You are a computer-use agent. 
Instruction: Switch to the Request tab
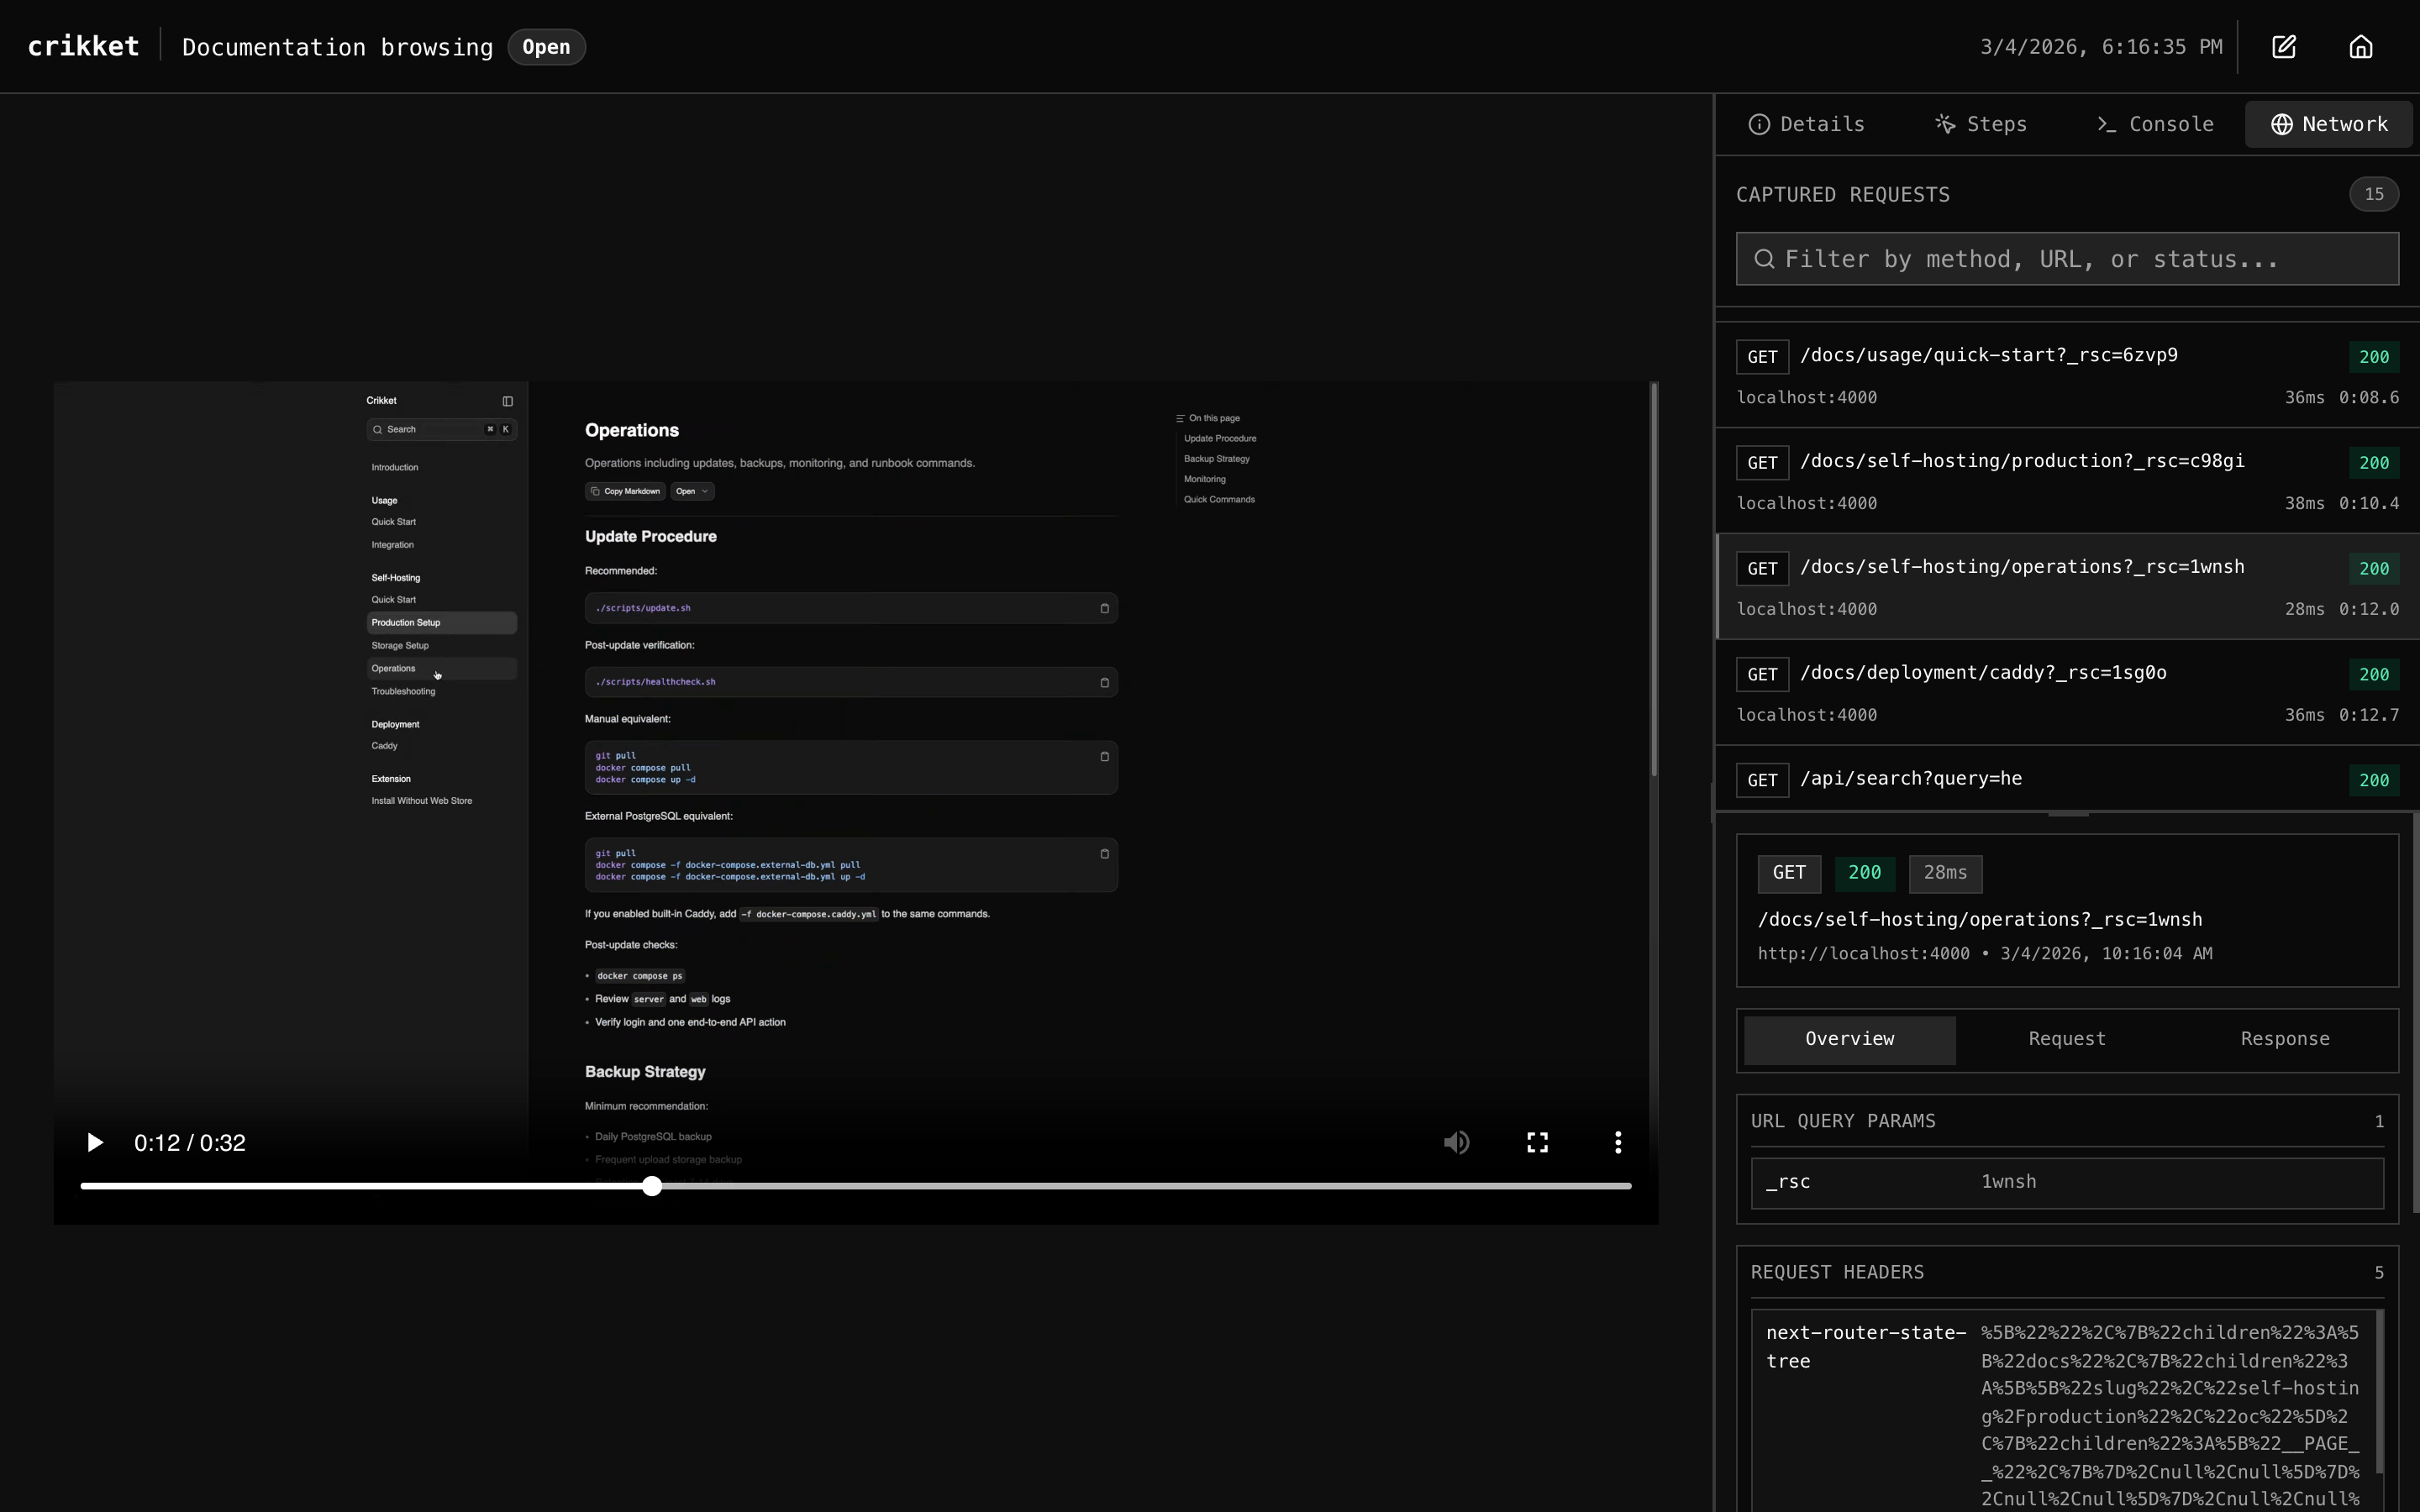tap(2066, 1039)
